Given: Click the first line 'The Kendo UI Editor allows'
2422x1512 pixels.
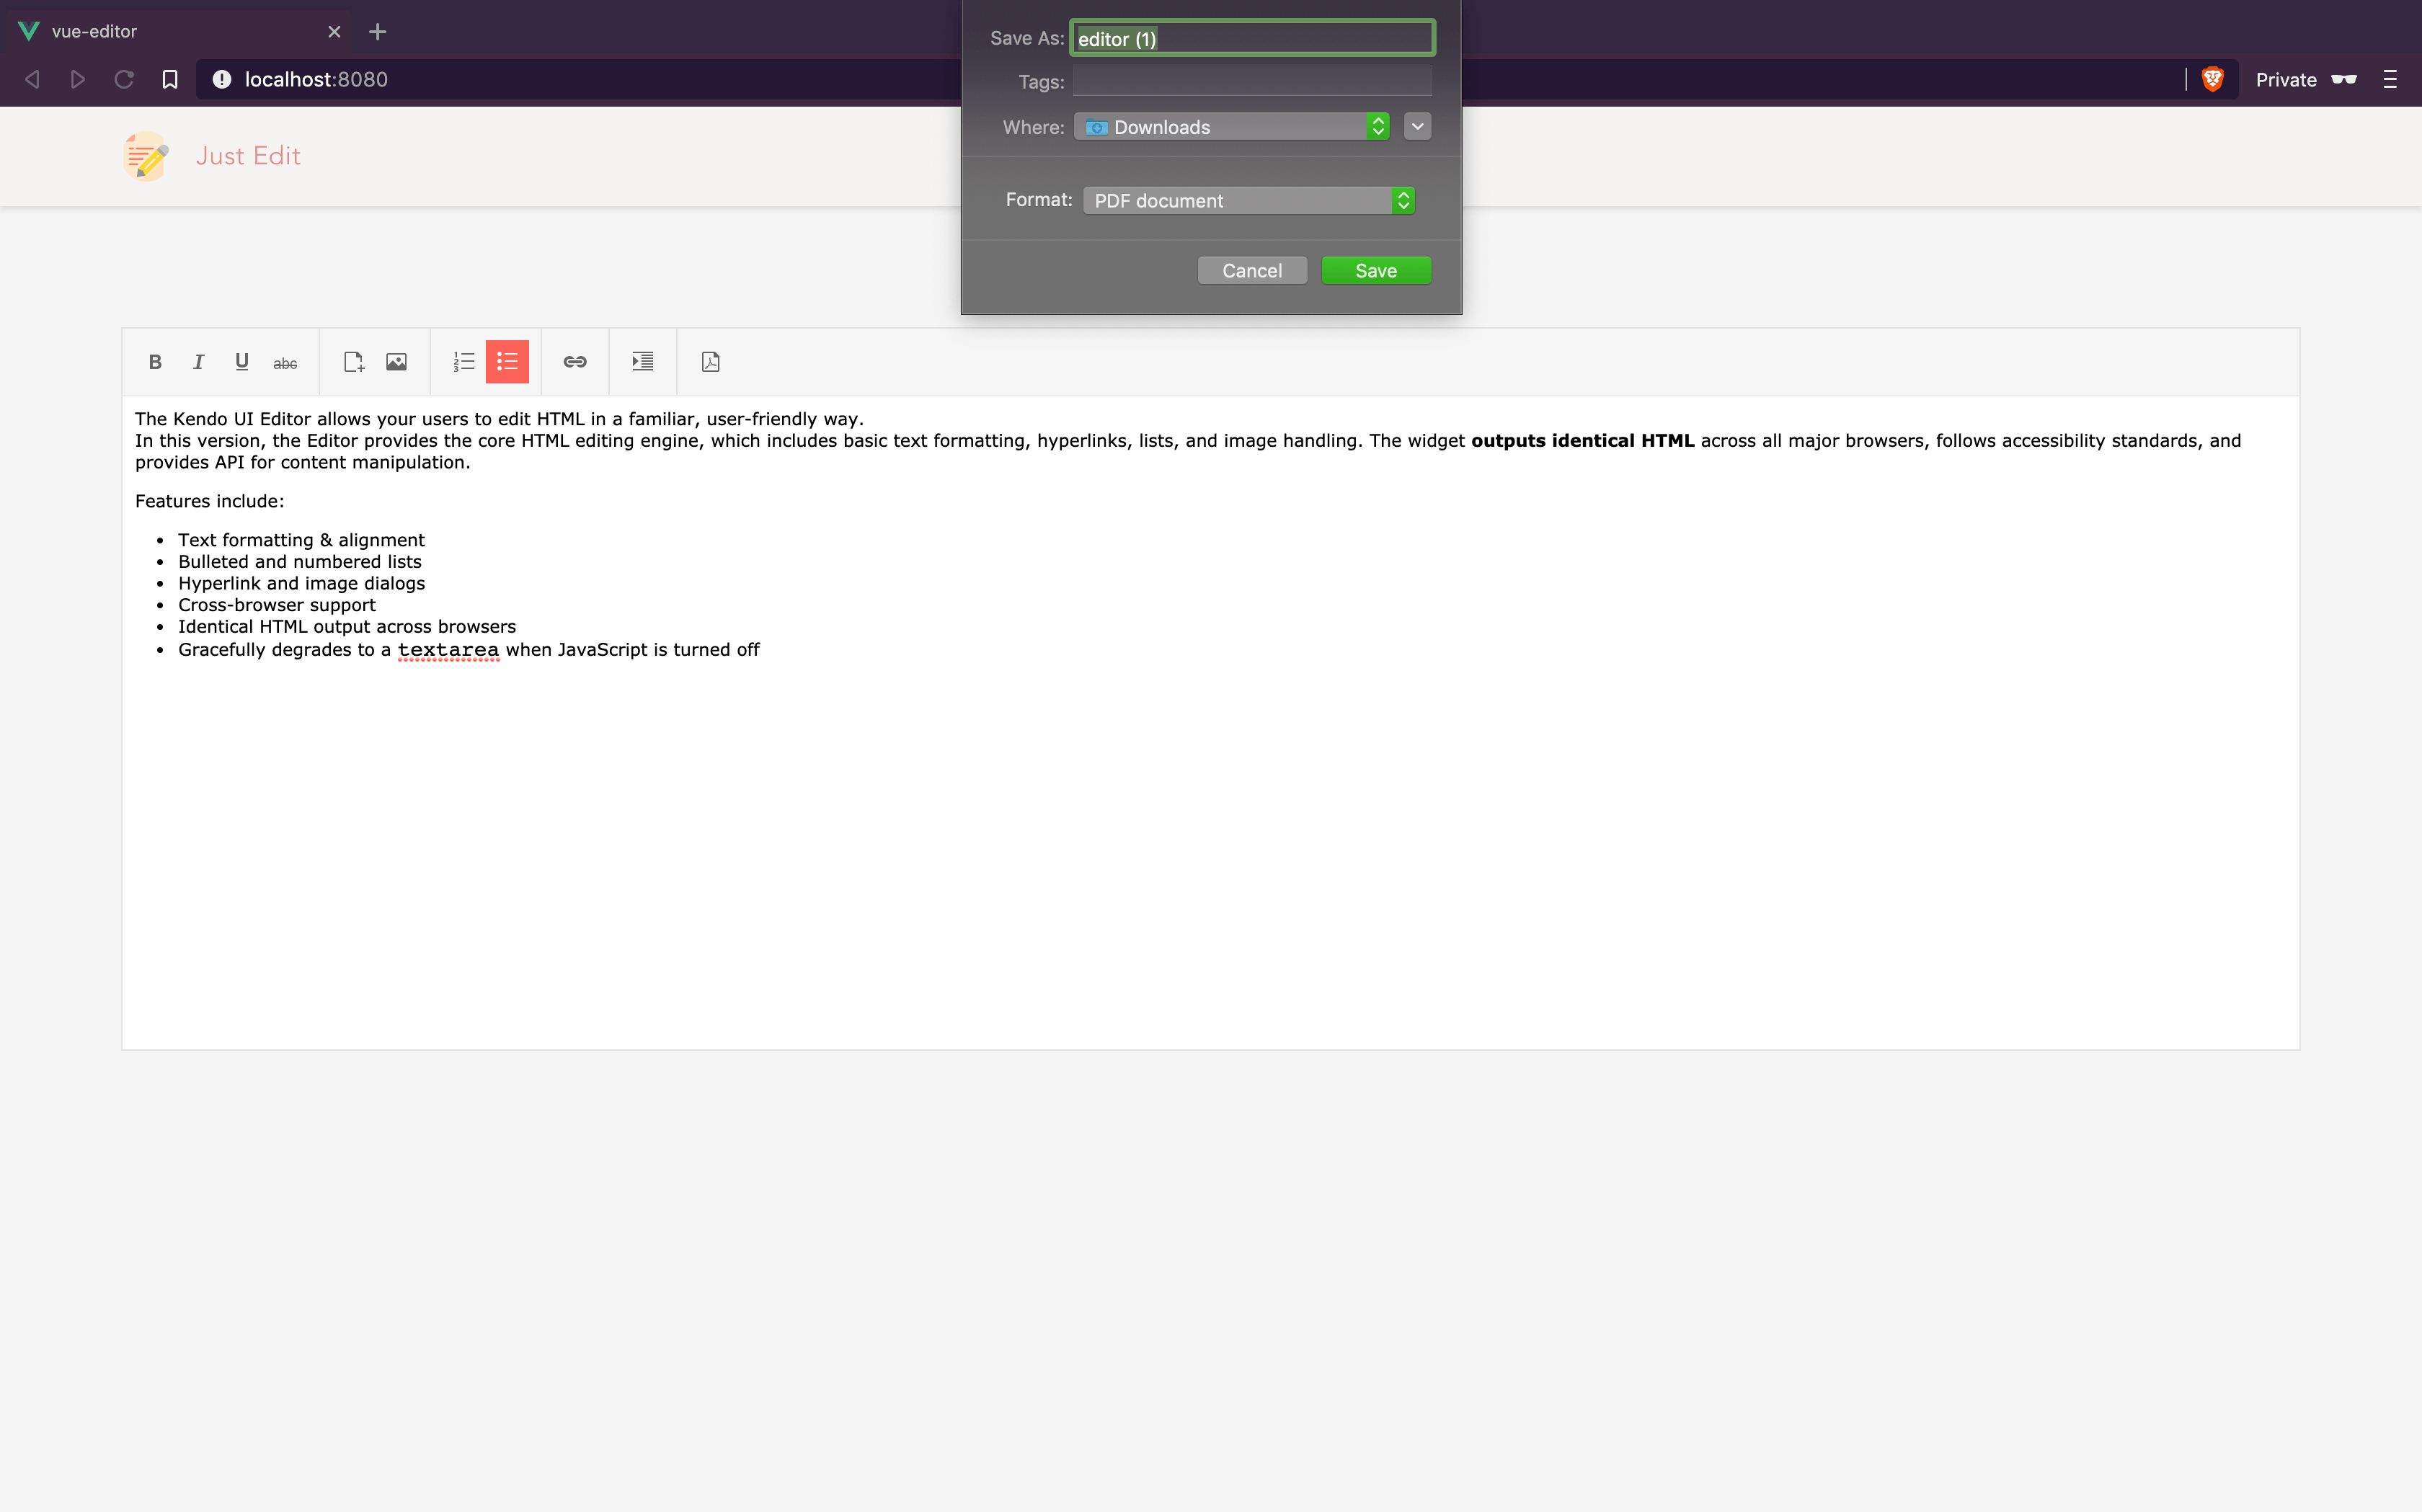Looking at the screenshot, I should (x=499, y=419).
